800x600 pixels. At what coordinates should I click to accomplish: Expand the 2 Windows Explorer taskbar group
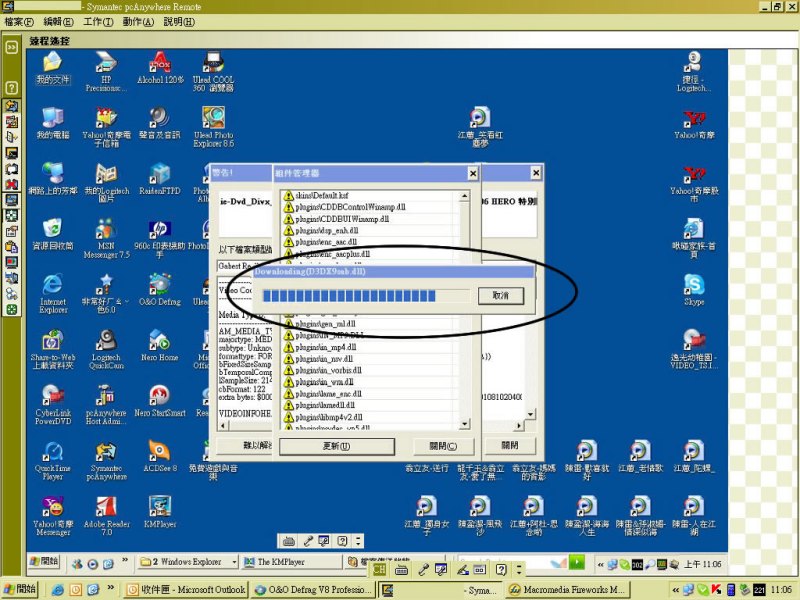(x=188, y=562)
